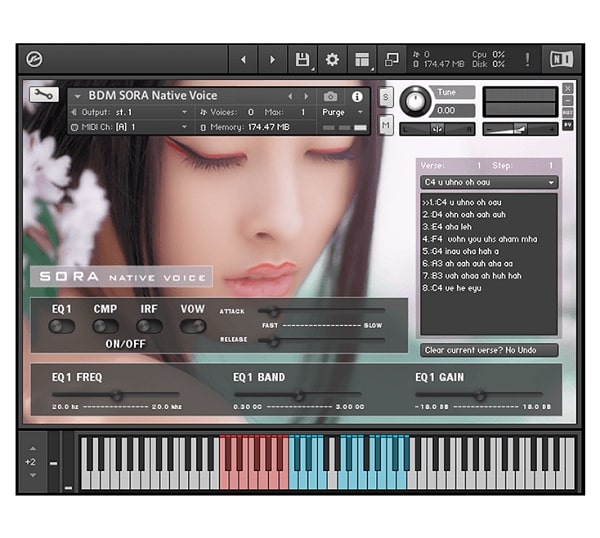This screenshot has height=538, width=600.
Task: Select phrase 5 G4 inou oha hah a
Action: (460, 251)
